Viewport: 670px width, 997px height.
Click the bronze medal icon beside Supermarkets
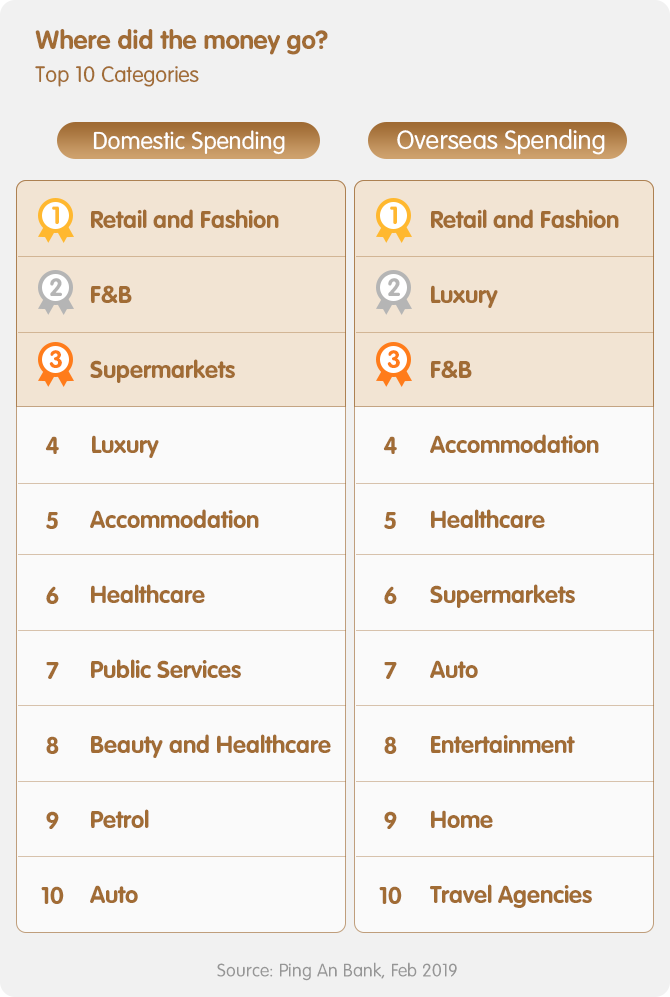click(56, 365)
